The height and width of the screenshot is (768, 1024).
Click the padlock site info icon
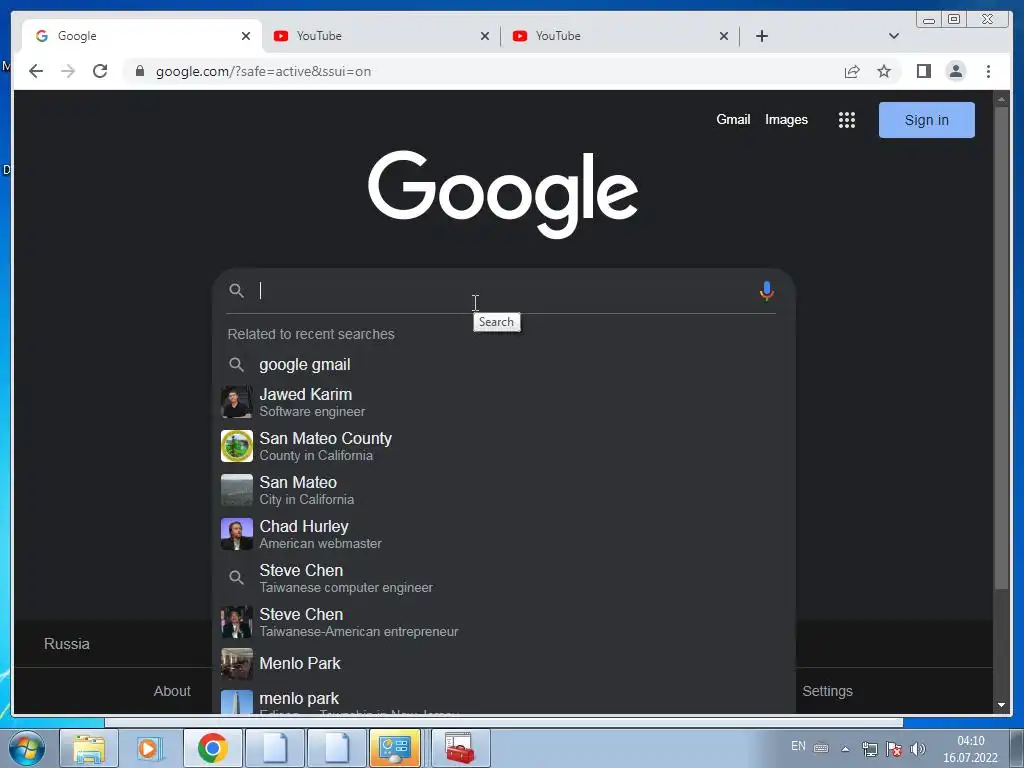click(x=140, y=71)
